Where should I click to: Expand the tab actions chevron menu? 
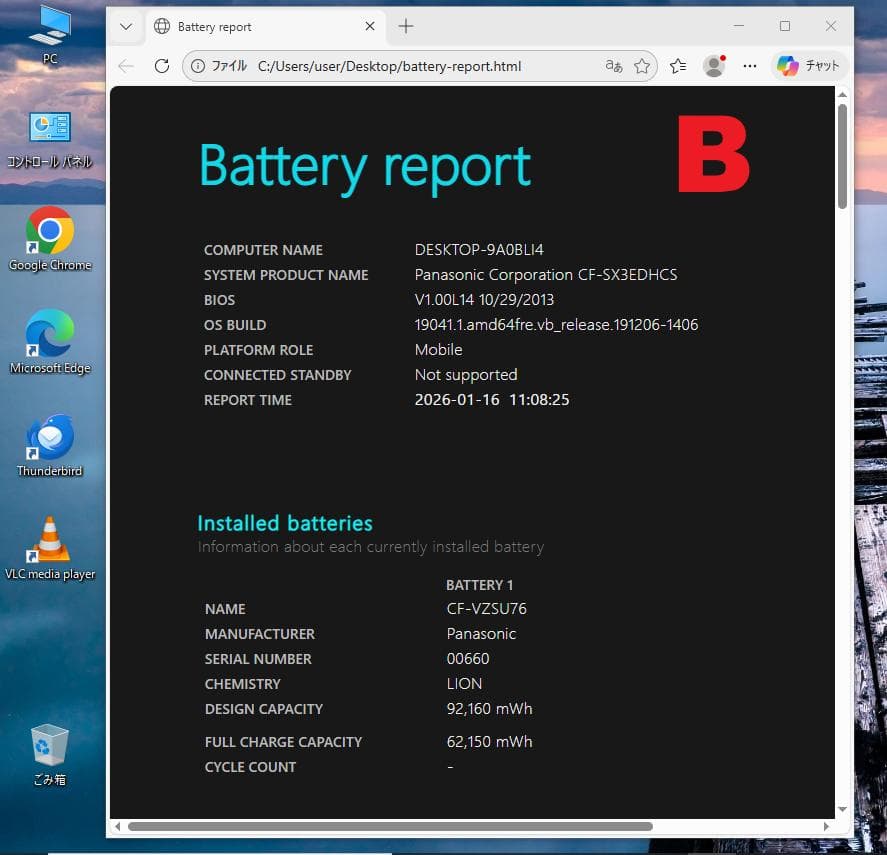126,27
